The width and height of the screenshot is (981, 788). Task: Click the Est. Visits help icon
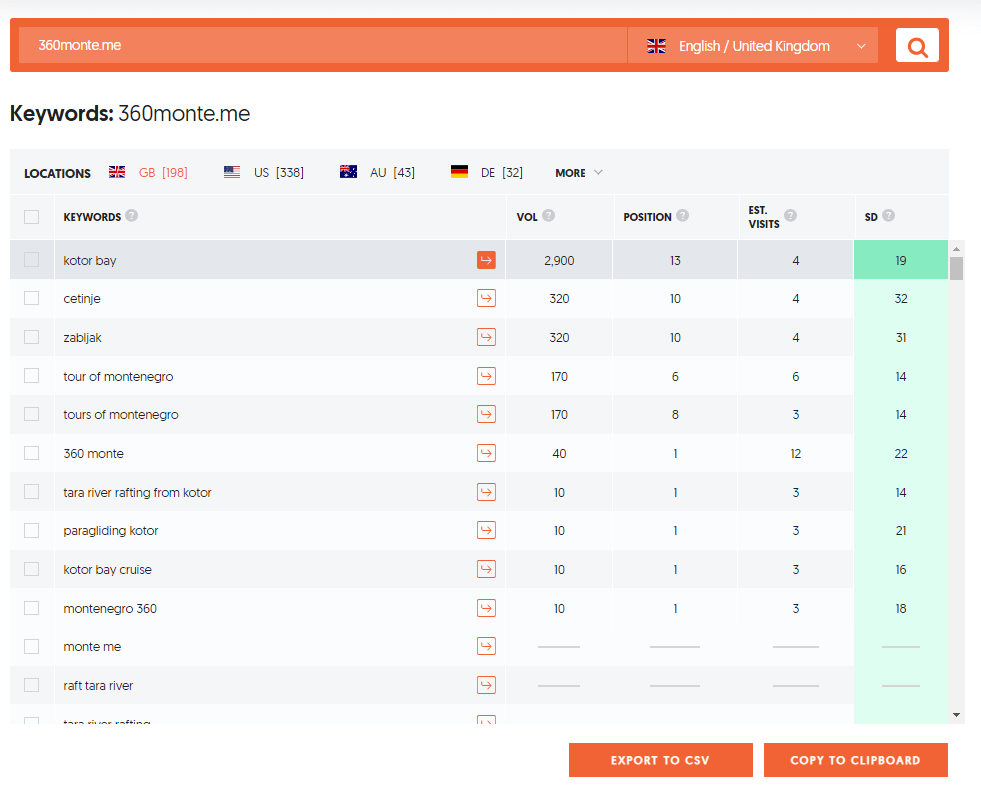point(790,215)
